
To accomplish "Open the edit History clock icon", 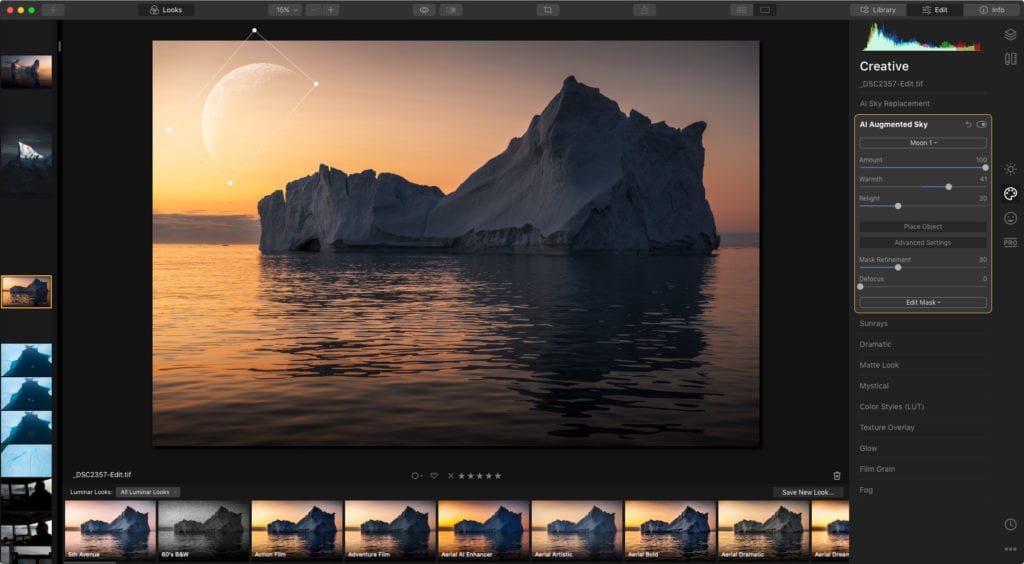I will point(1010,524).
